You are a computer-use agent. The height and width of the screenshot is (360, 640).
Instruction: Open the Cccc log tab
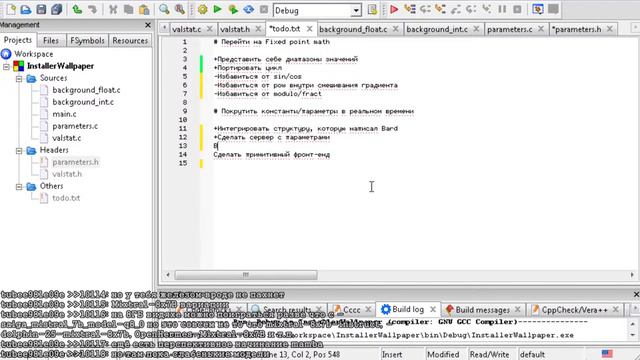coord(351,310)
